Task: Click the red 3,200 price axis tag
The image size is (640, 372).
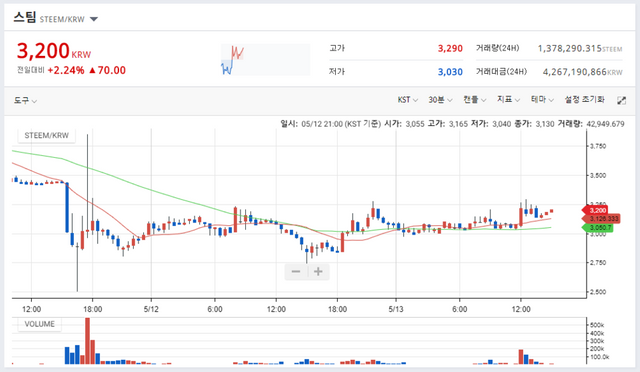Action: pyautogui.click(x=595, y=210)
